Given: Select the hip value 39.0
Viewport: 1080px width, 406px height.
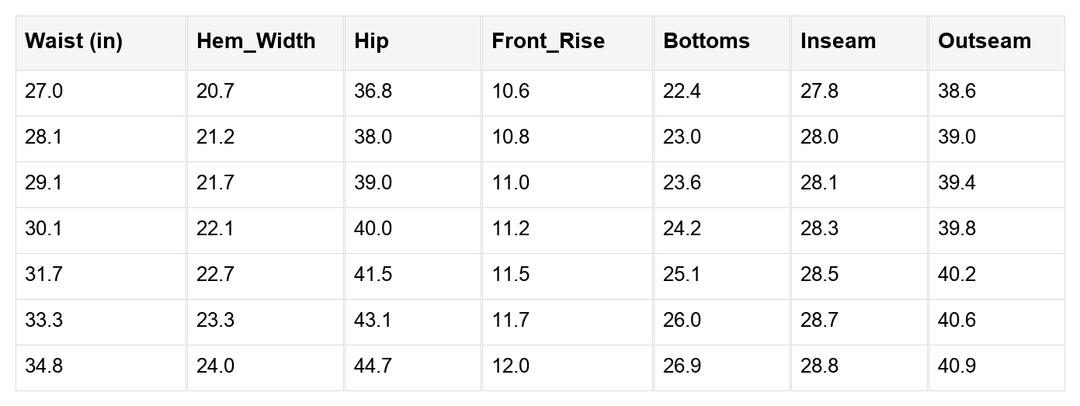Looking at the screenshot, I should [x=413, y=185].
